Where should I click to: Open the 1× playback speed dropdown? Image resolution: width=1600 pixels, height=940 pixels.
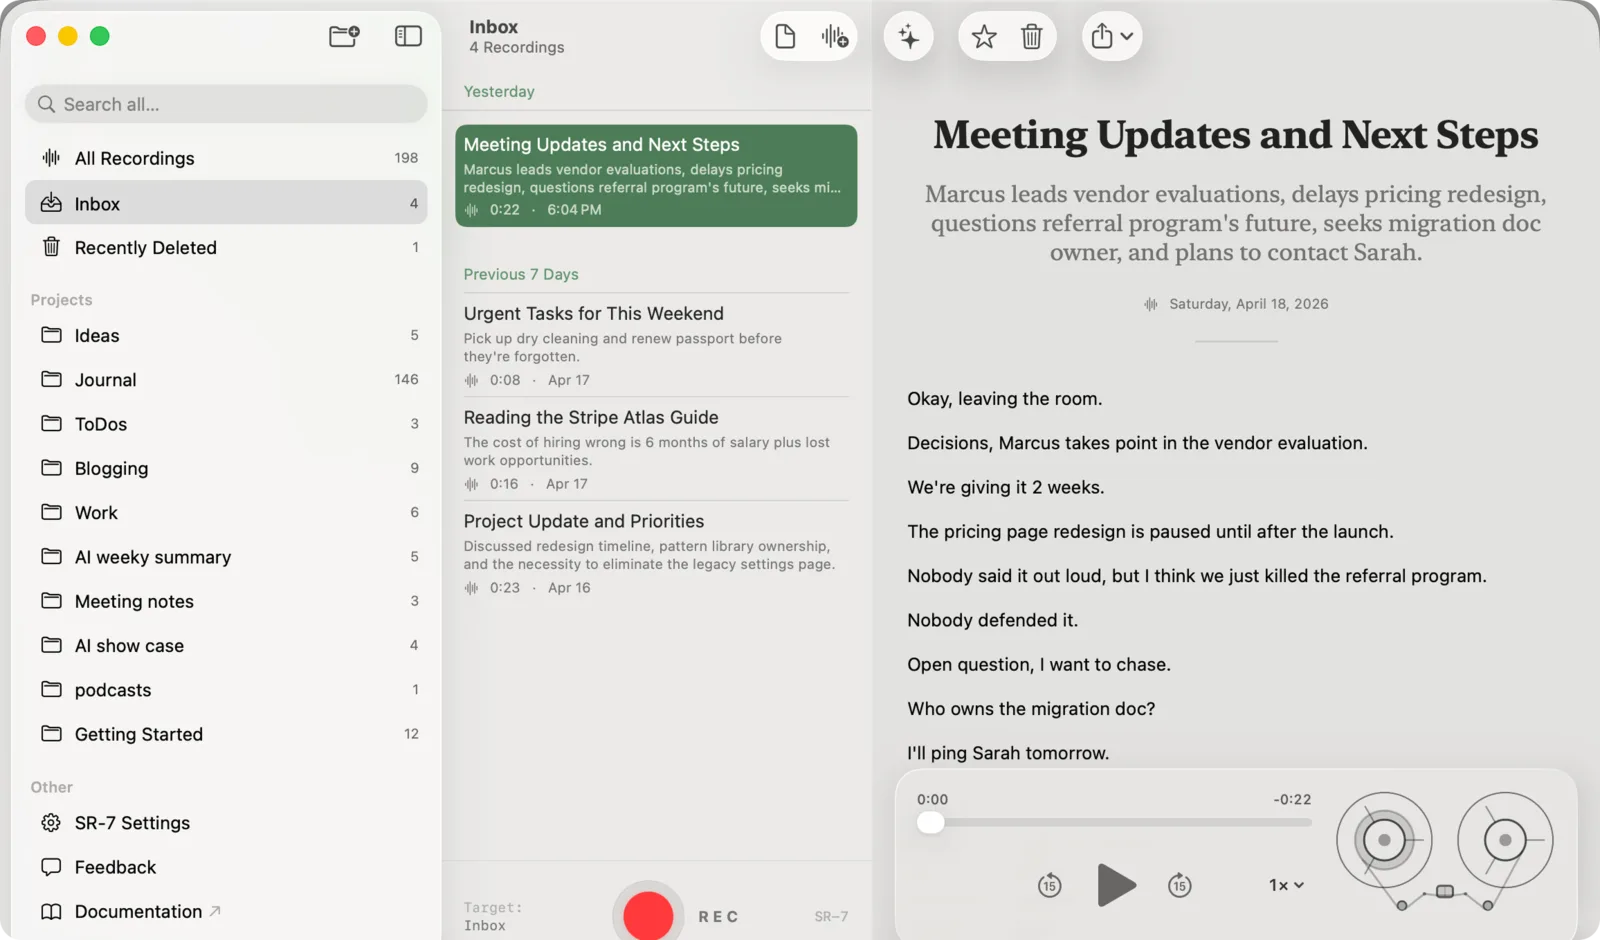(x=1286, y=885)
